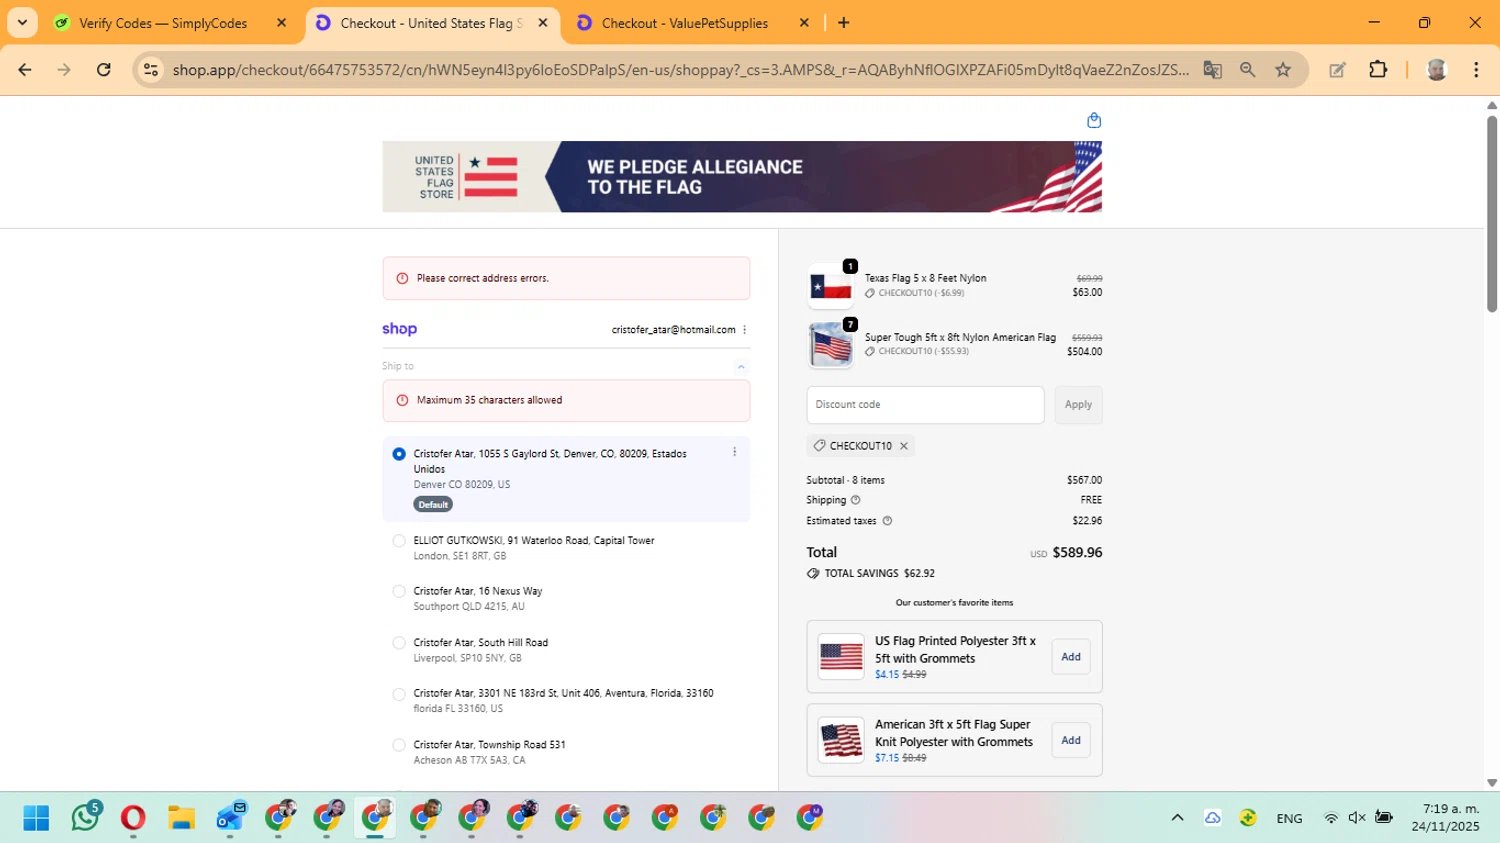Go back to previous page
The width and height of the screenshot is (1500, 843).
tap(25, 70)
